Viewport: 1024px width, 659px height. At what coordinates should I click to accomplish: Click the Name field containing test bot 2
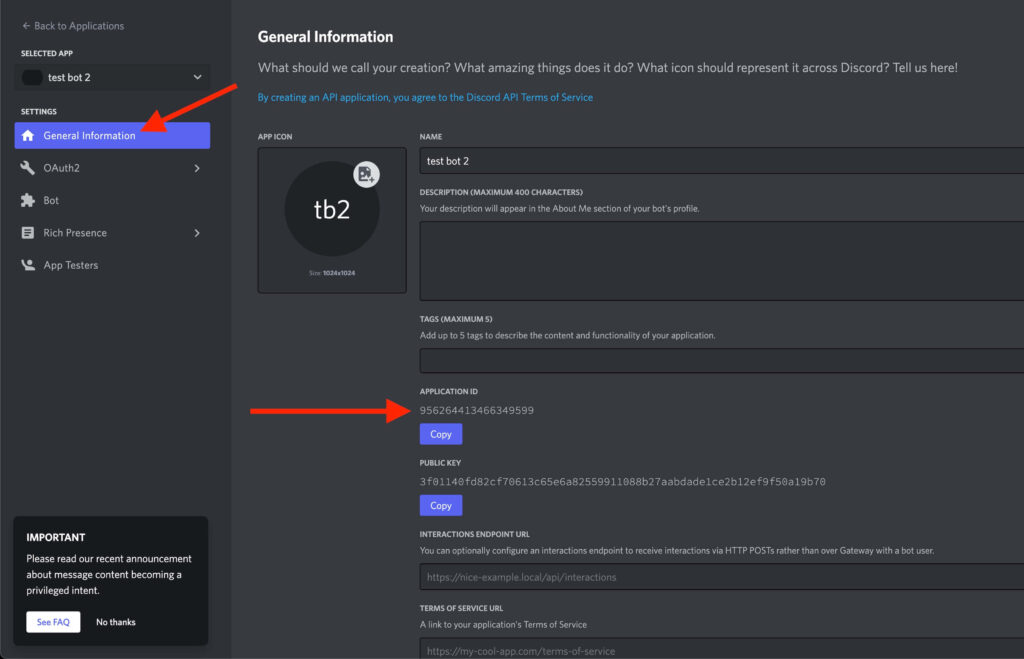721,161
